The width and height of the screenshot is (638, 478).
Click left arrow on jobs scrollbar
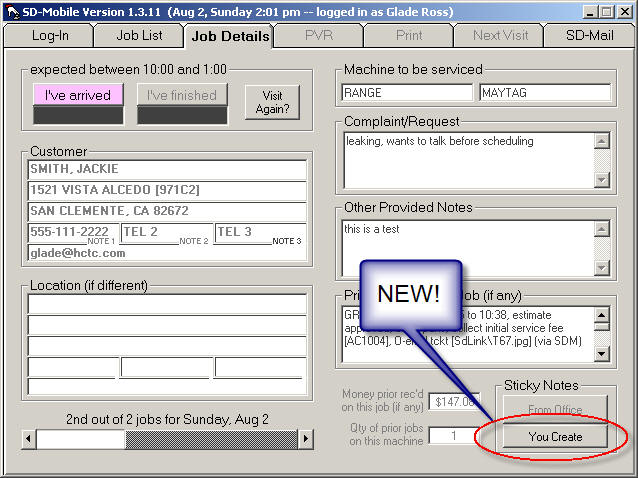pos(29,439)
